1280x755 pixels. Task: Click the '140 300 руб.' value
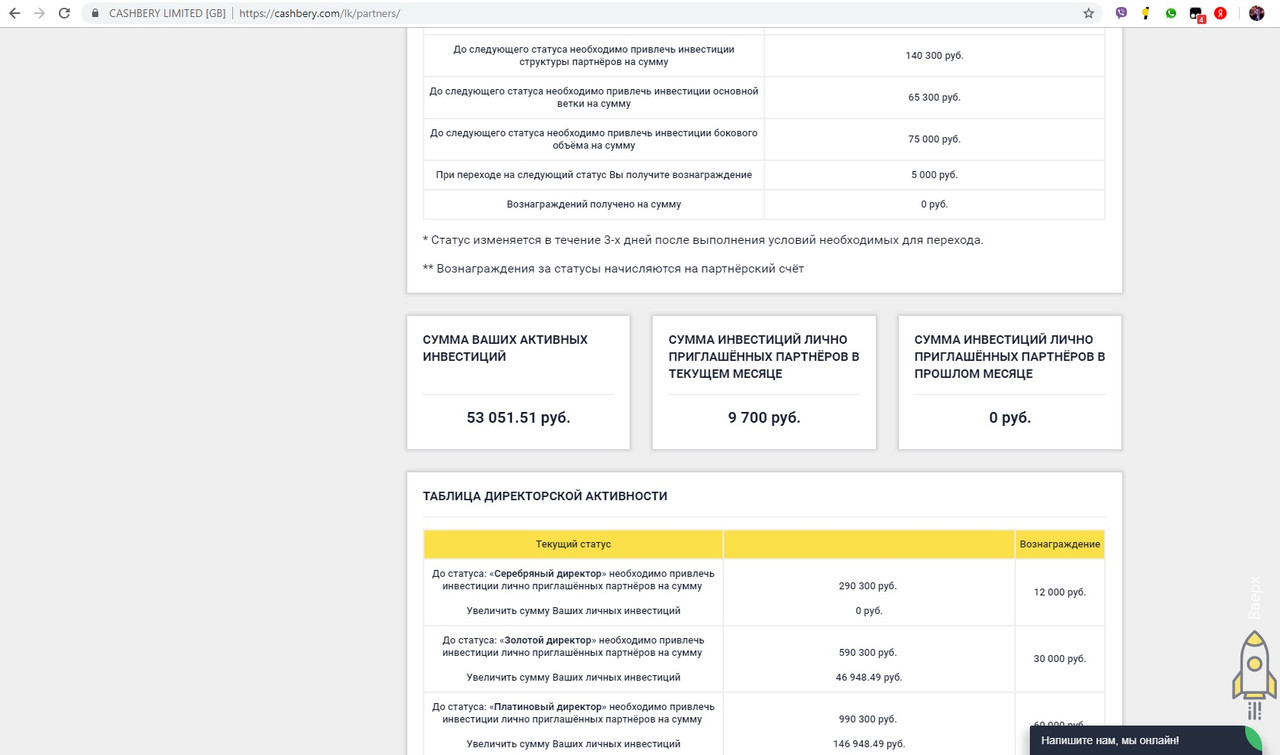coord(934,56)
